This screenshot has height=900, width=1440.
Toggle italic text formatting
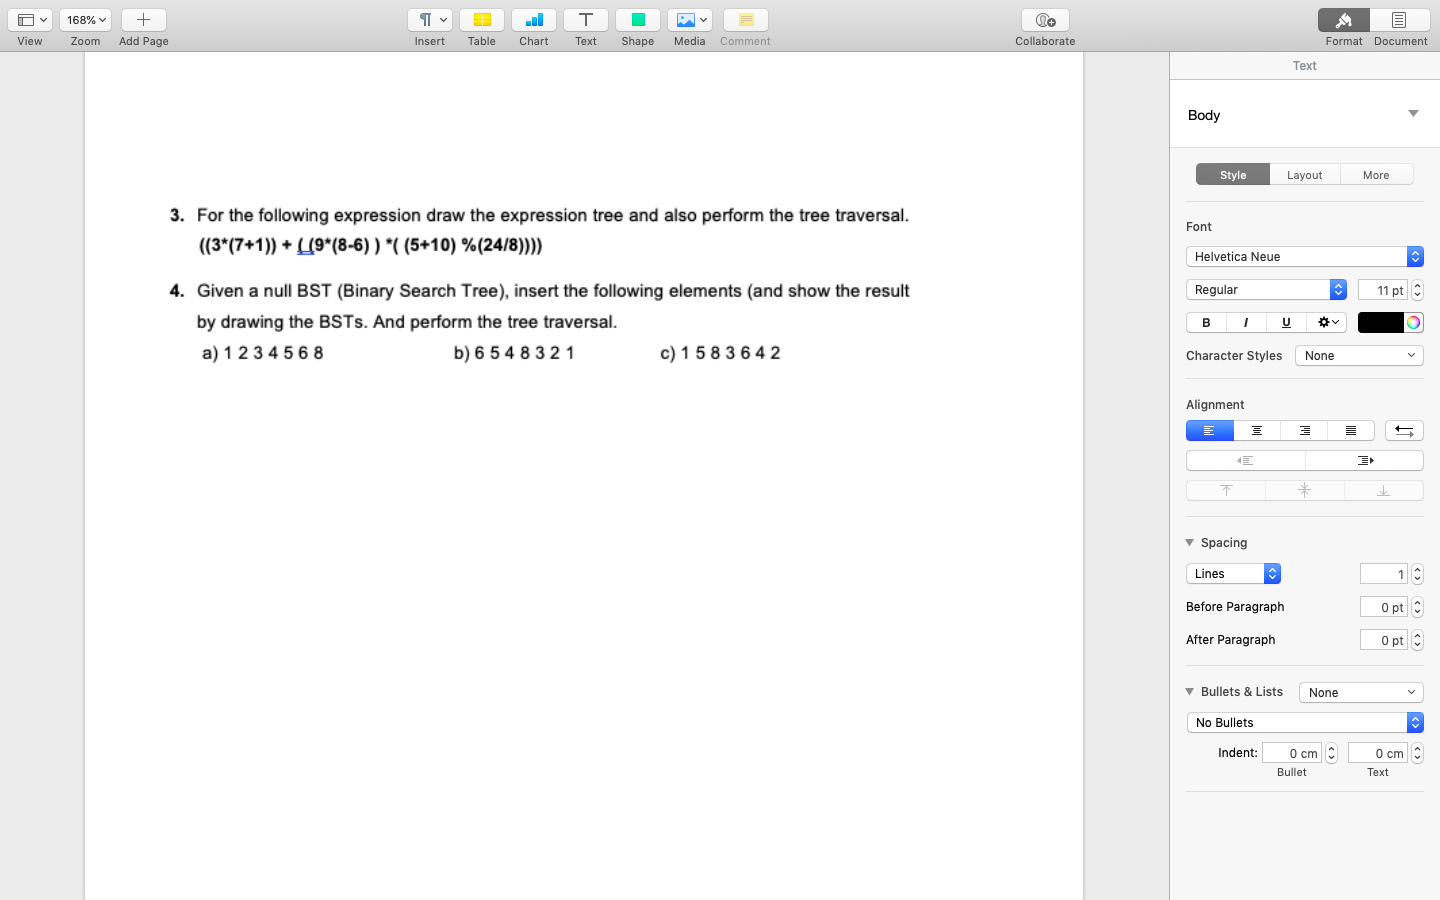pos(1245,322)
